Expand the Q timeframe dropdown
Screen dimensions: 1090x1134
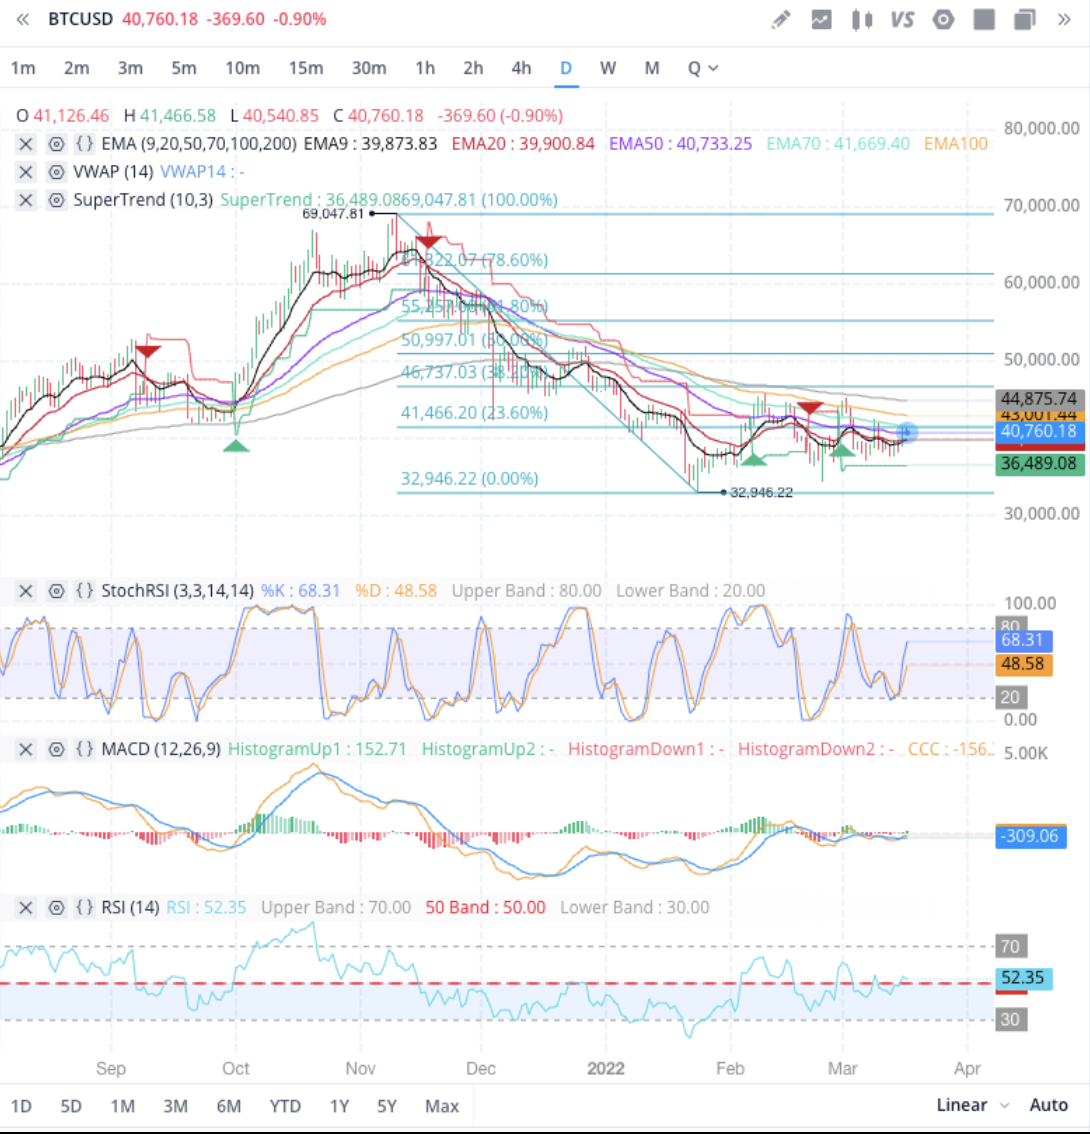click(703, 68)
